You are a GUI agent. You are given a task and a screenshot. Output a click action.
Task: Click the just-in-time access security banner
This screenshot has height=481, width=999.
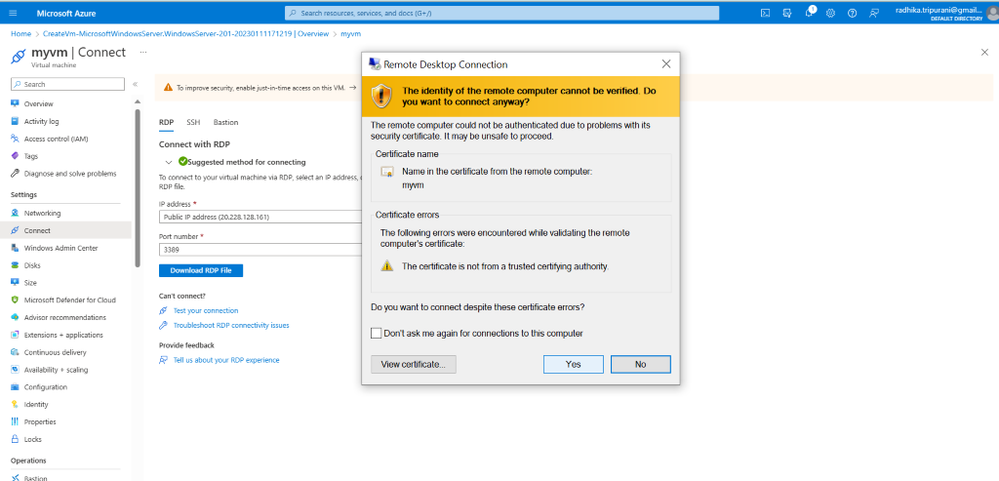click(259, 88)
